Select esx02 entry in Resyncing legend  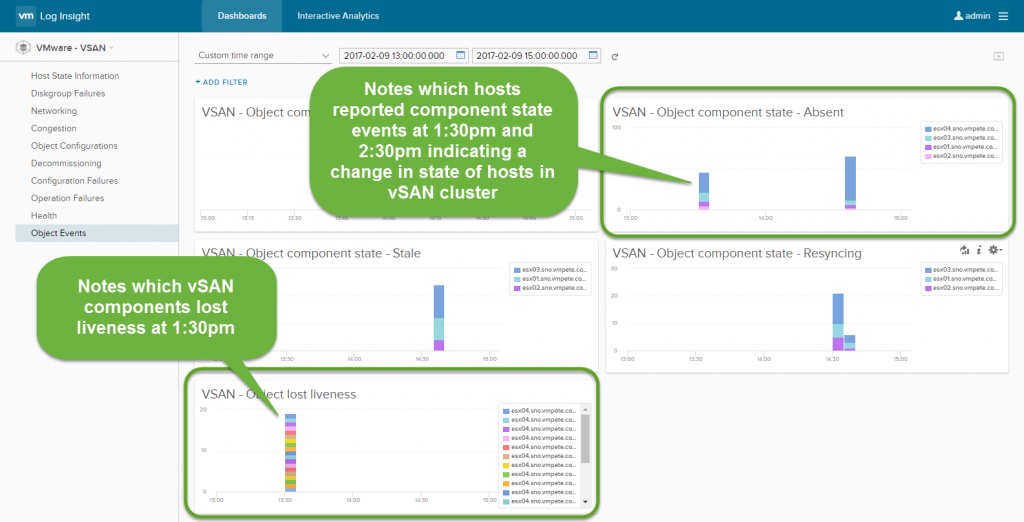click(961, 287)
